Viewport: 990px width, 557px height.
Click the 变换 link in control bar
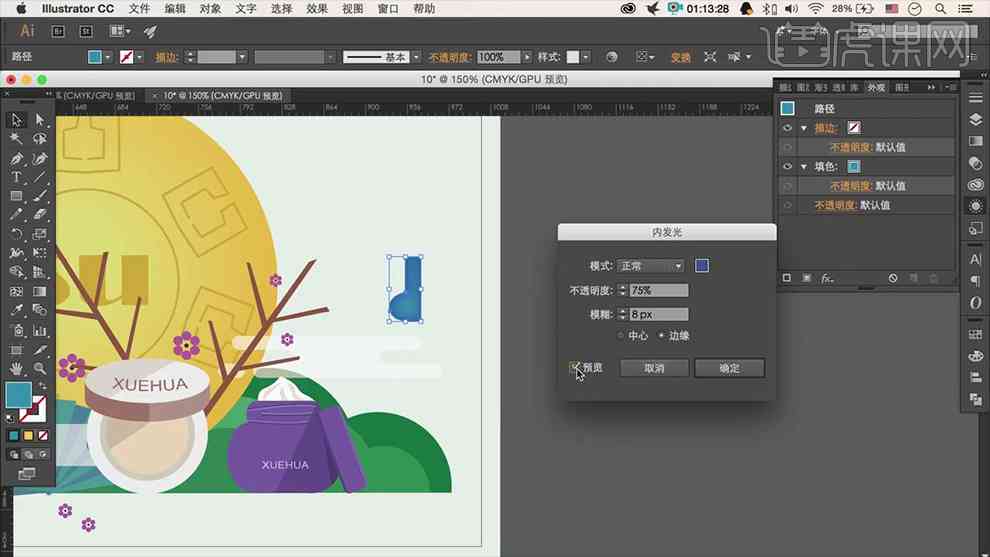coord(681,57)
